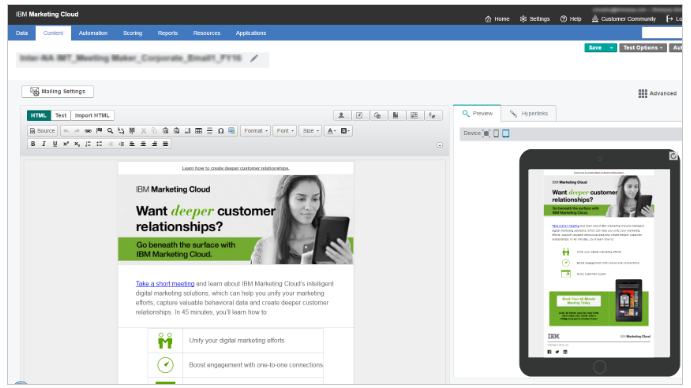Click the Advanced grid option
This screenshot has width=691, height=388.
(x=658, y=93)
